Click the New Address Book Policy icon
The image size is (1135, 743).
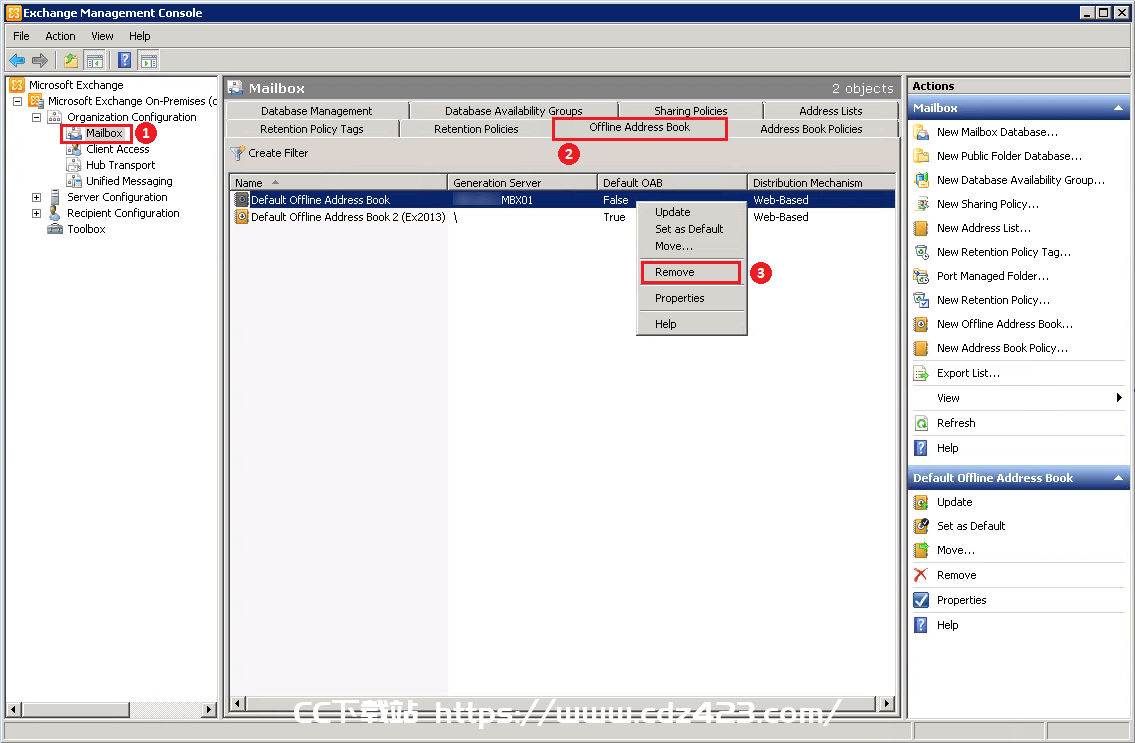coord(921,348)
